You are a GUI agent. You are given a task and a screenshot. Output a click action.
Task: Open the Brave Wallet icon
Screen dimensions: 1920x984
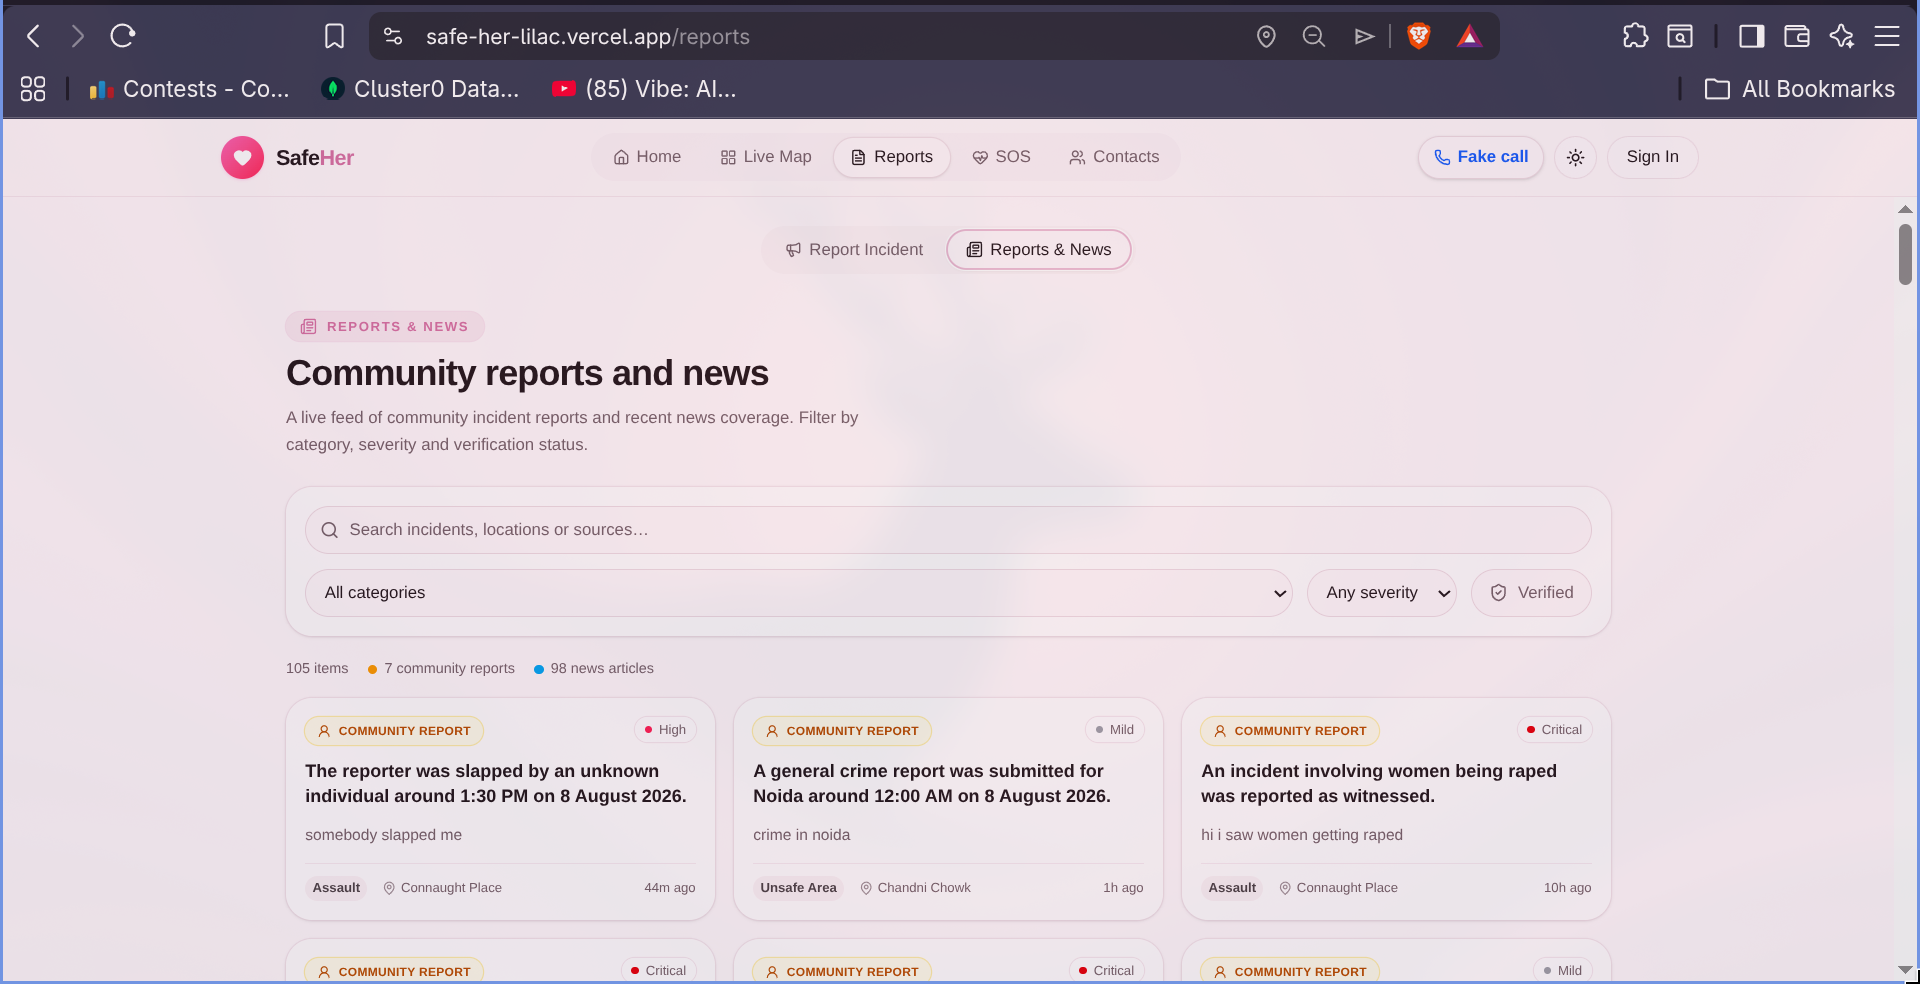1797,37
